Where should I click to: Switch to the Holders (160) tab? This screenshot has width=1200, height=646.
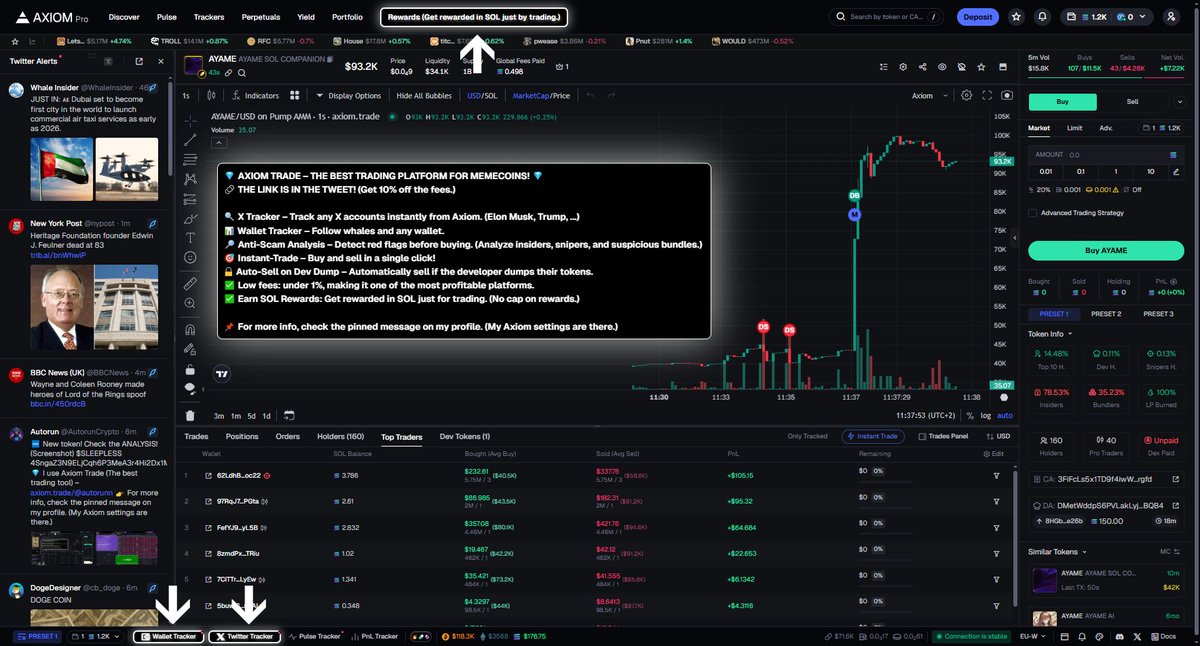(x=340, y=436)
